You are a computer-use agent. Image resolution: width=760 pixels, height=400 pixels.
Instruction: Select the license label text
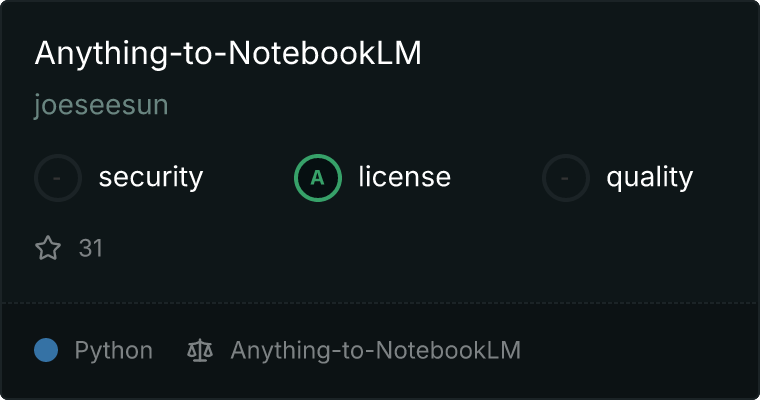coord(405,176)
